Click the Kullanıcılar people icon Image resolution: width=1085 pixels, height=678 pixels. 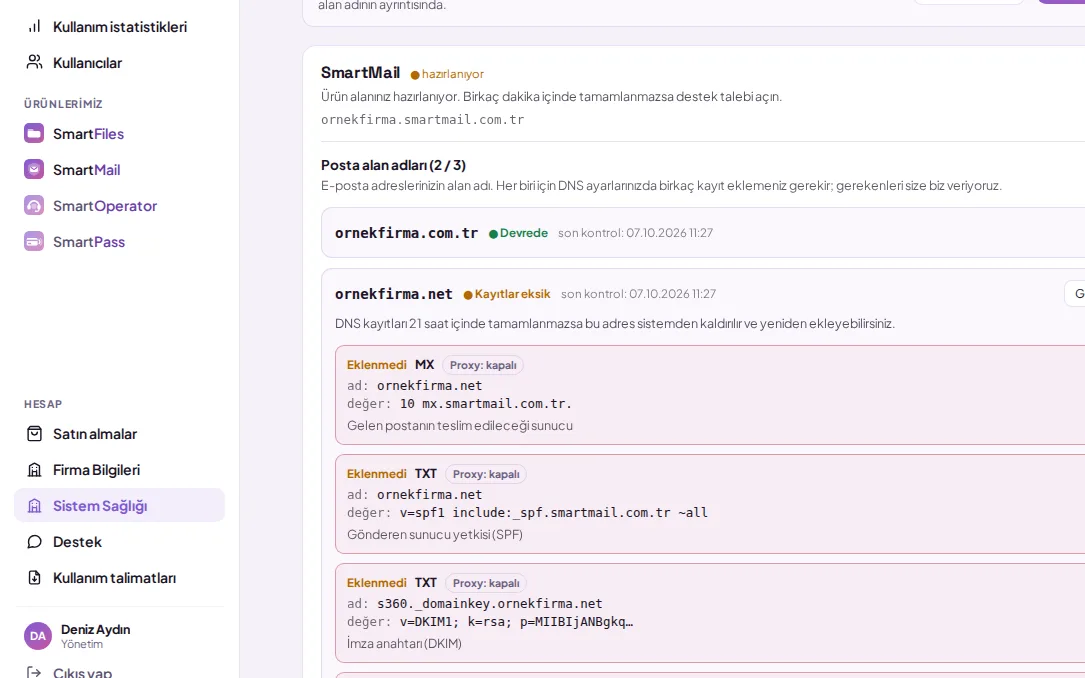coord(34,62)
